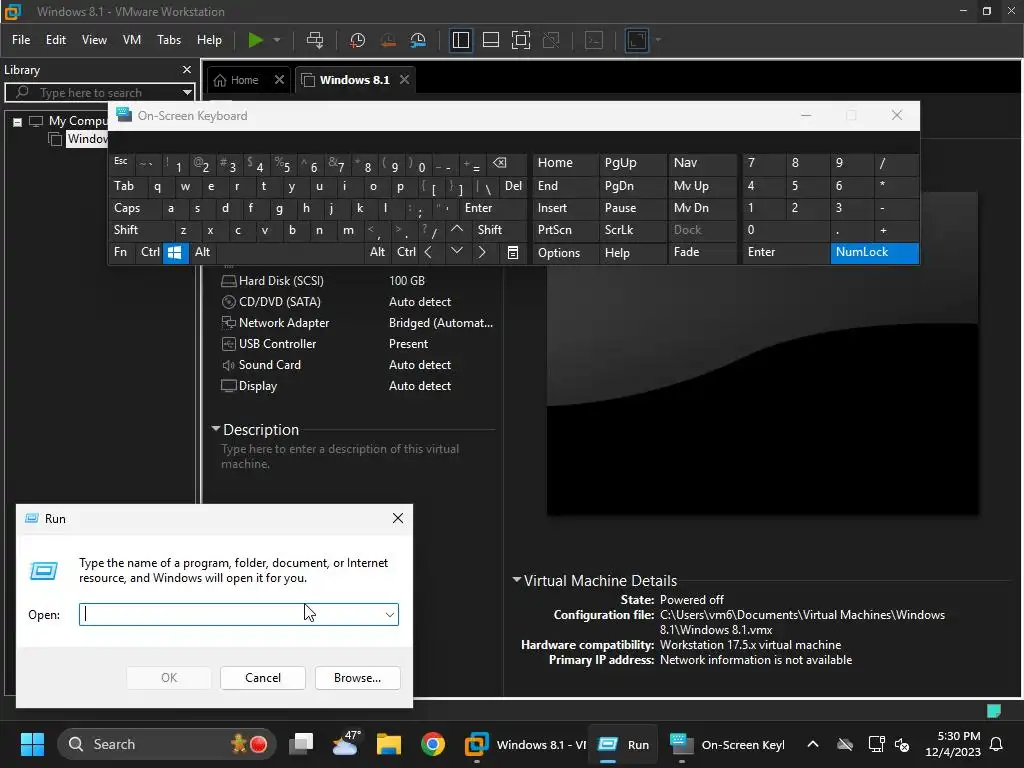Select the Sound Card device row
1024x768 pixels.
point(357,364)
